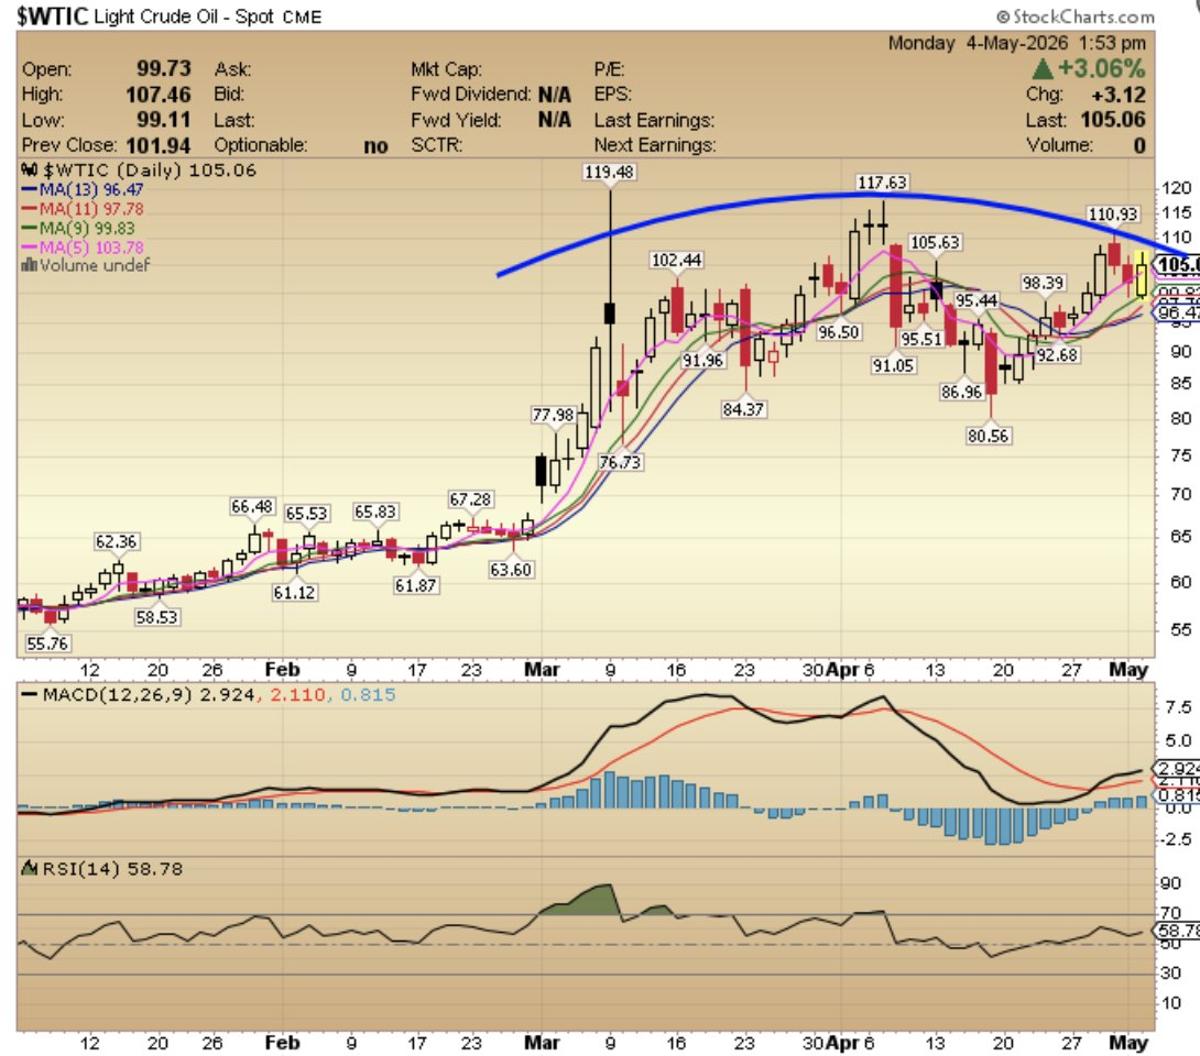Click the 62.36 price label
1200x1056 pixels.
[116, 541]
